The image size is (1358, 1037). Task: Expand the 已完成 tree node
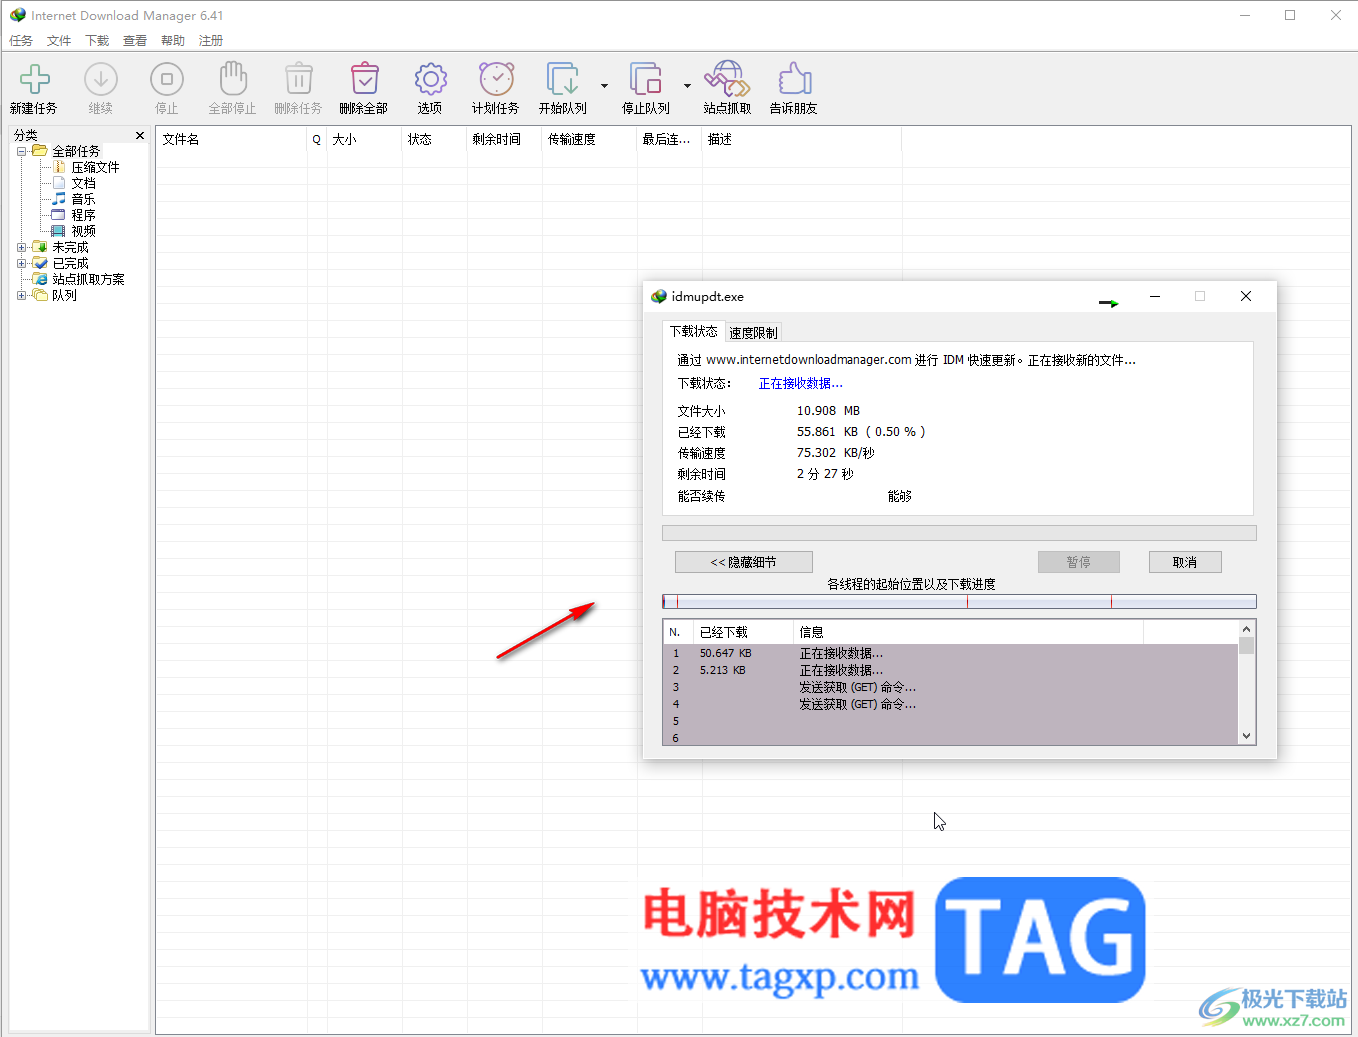point(22,263)
